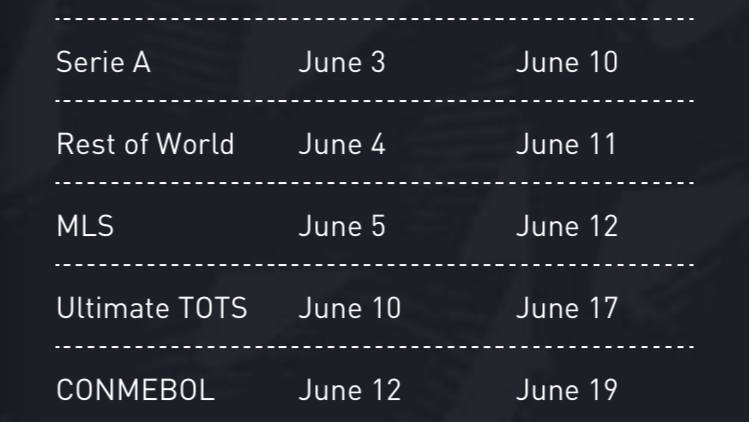Select the Rest of World row label
The height and width of the screenshot is (422, 749).
(x=145, y=144)
